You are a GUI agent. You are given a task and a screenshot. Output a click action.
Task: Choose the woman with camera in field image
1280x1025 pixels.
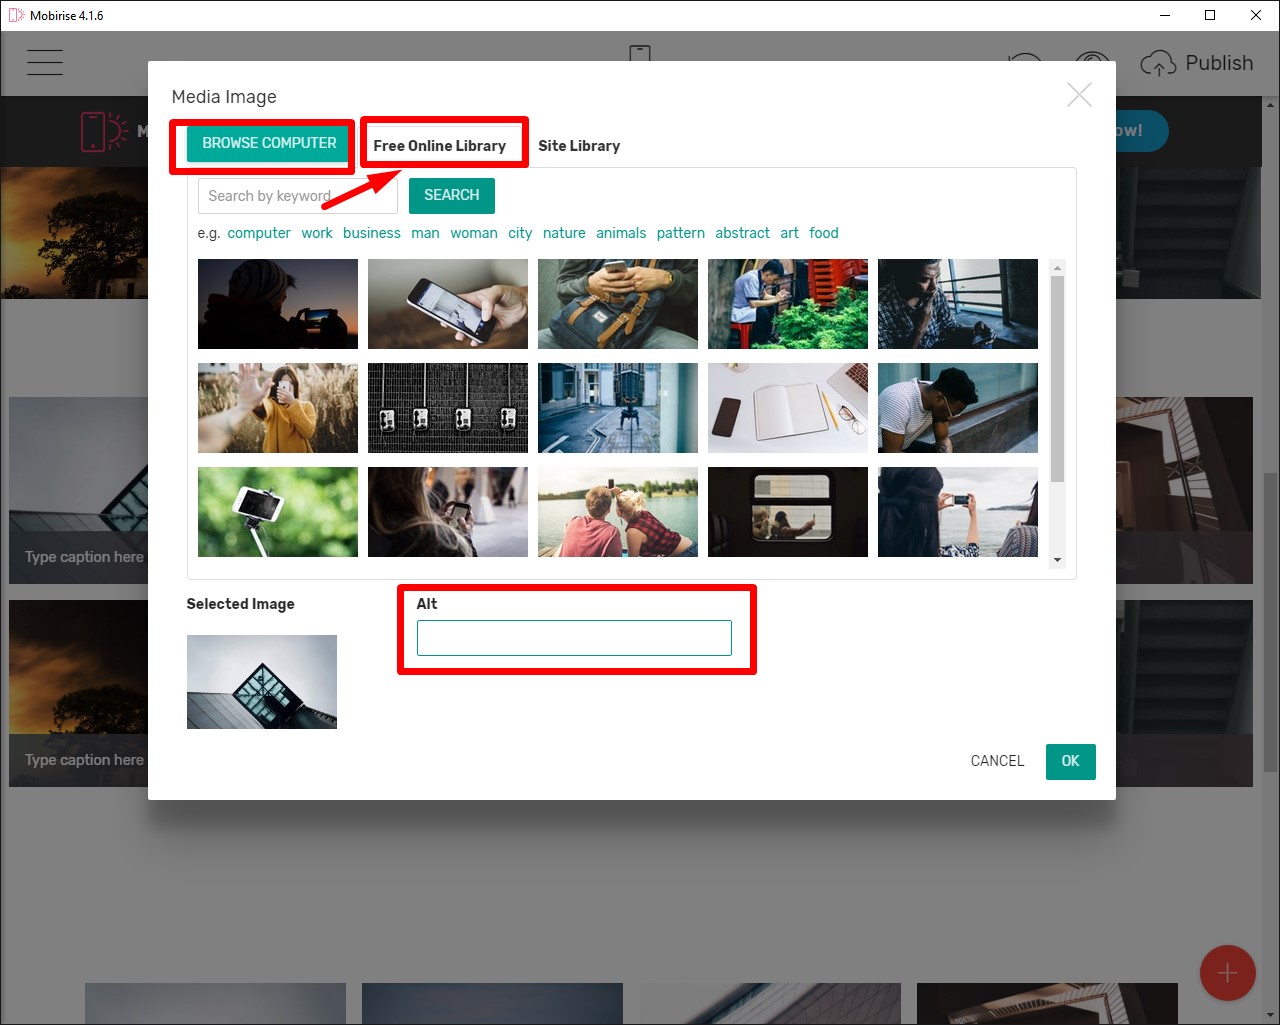click(x=277, y=407)
